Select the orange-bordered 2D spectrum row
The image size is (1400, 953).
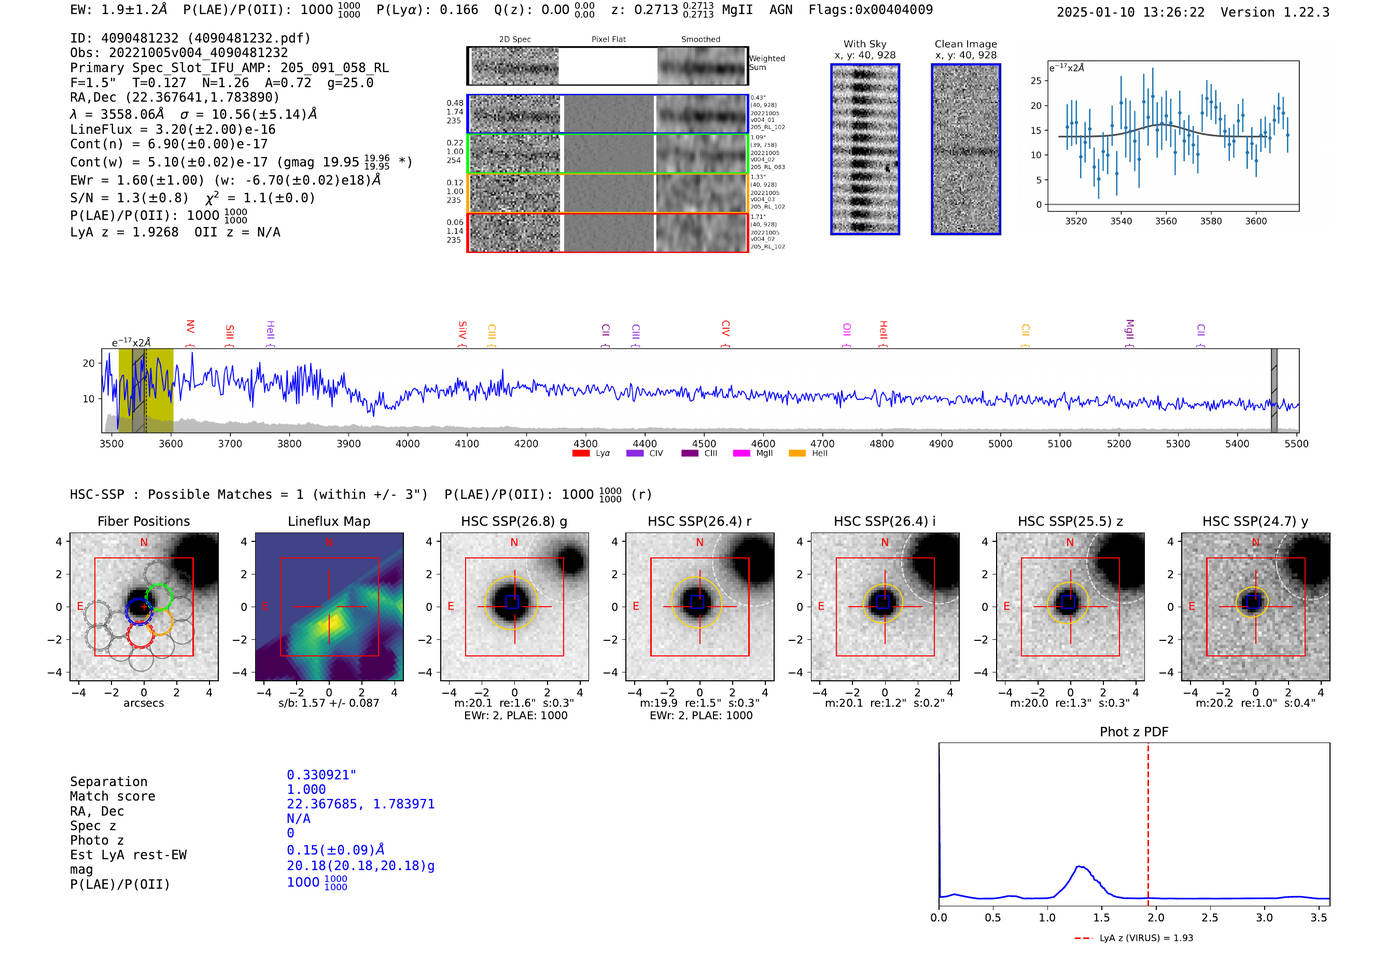tap(608, 193)
